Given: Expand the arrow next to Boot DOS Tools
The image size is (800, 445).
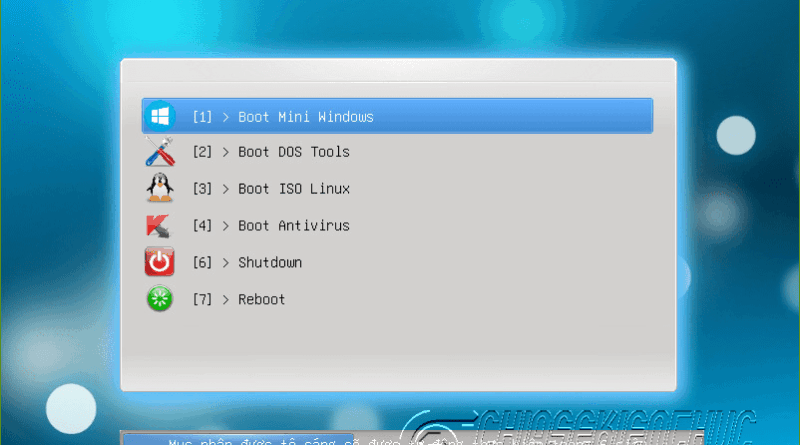Looking at the screenshot, I should point(226,152).
